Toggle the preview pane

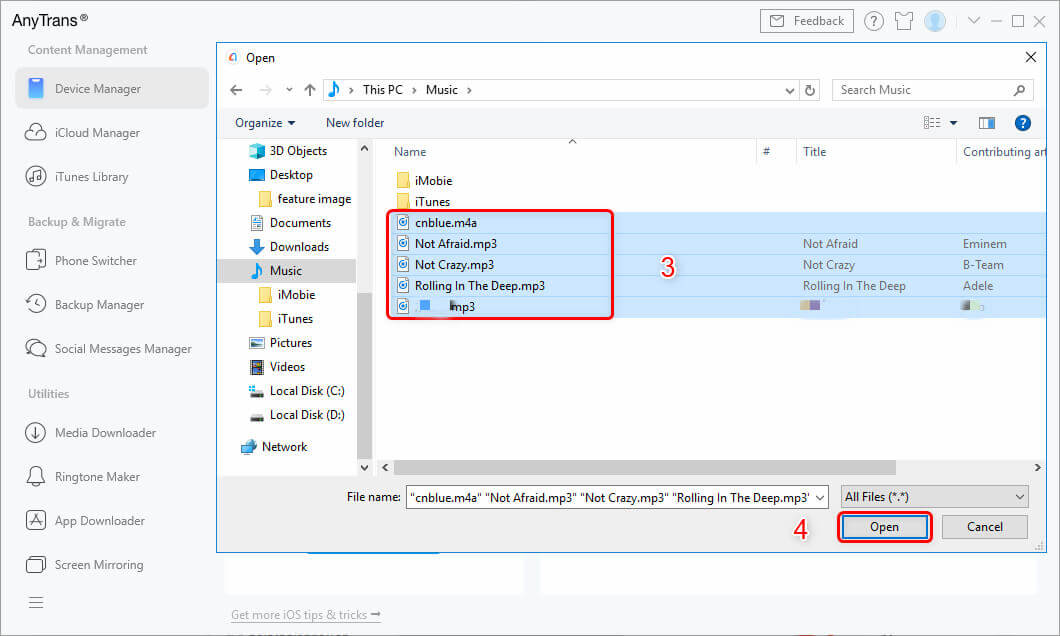coord(987,122)
